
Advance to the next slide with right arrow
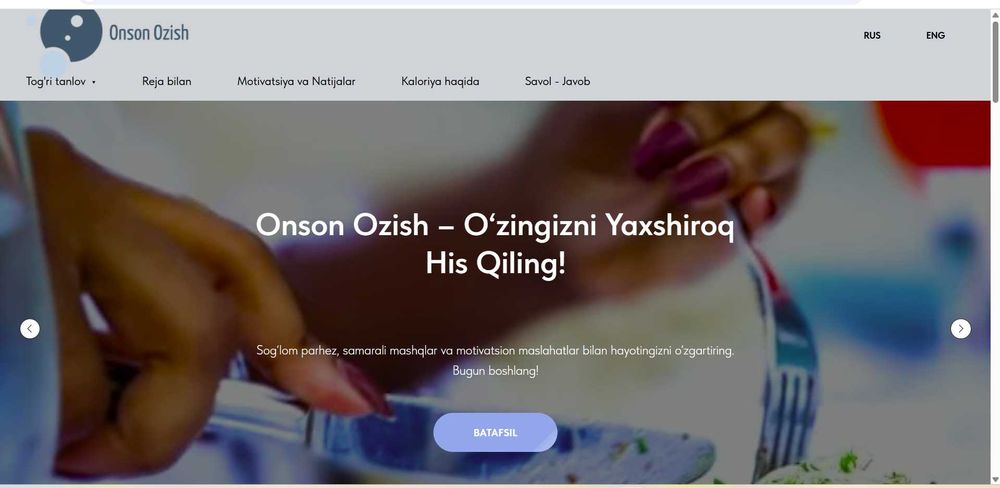(x=960, y=329)
